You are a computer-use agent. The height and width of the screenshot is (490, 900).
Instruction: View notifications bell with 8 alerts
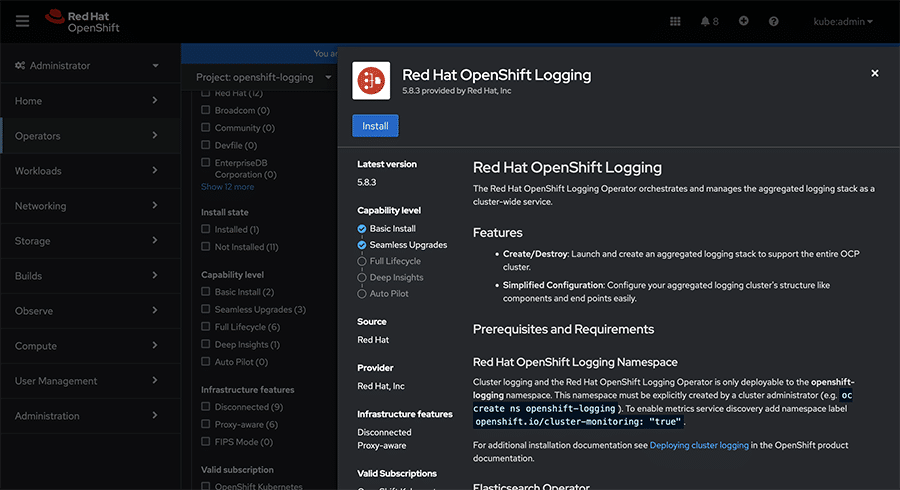pyautogui.click(x=709, y=21)
